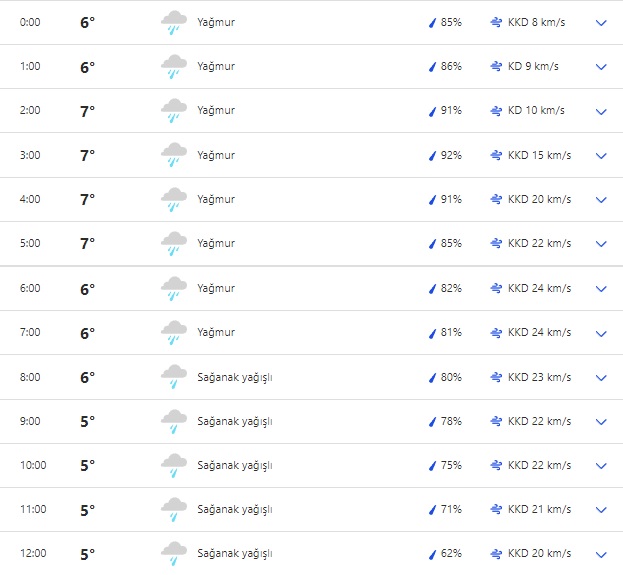Click the 7° temperature at 4:00
Viewport: 623px width, 575px height.
pos(88,199)
